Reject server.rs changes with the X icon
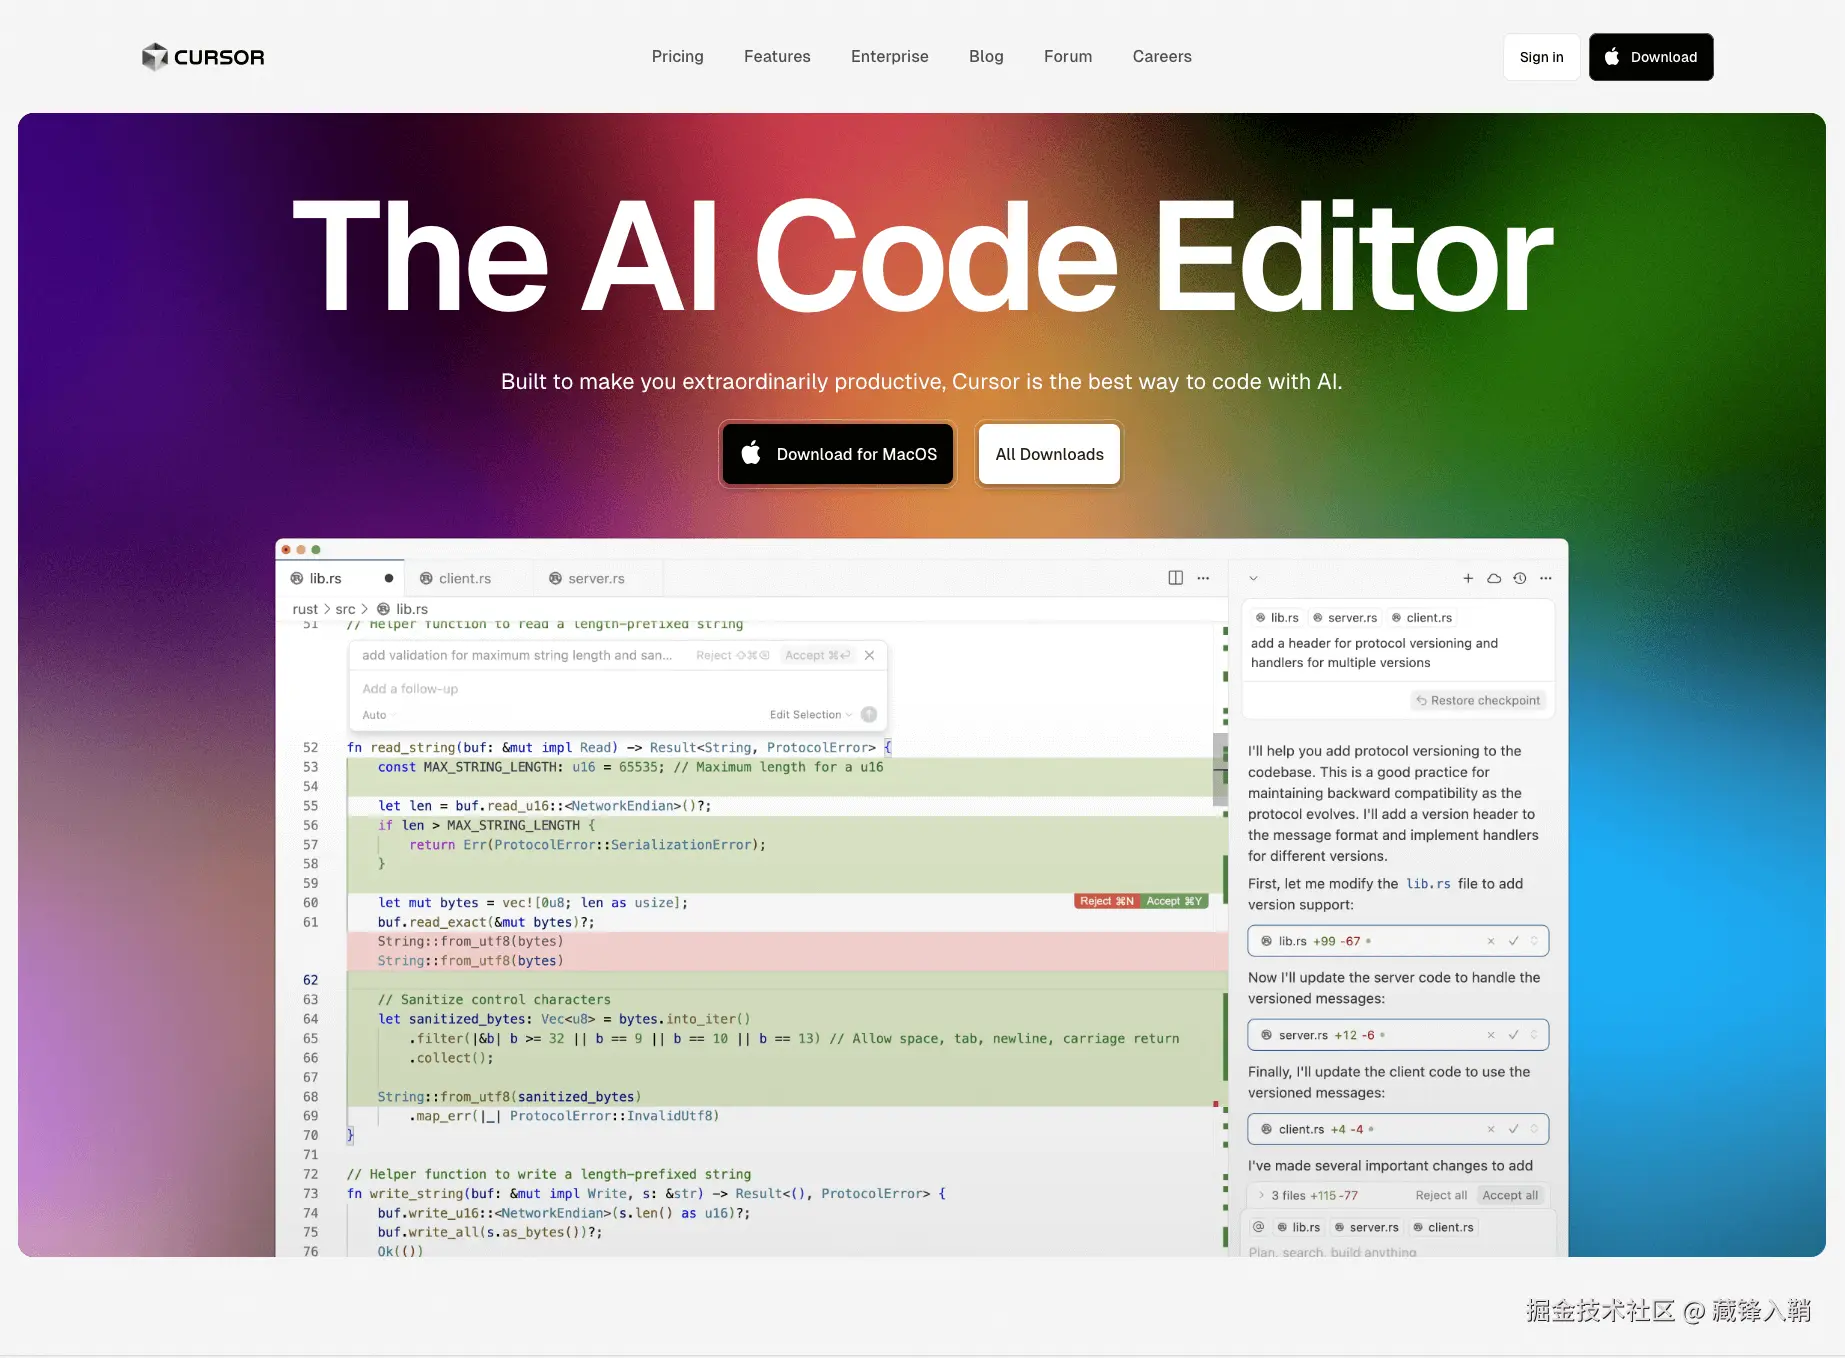This screenshot has height=1358, width=1845. pyautogui.click(x=1491, y=1035)
